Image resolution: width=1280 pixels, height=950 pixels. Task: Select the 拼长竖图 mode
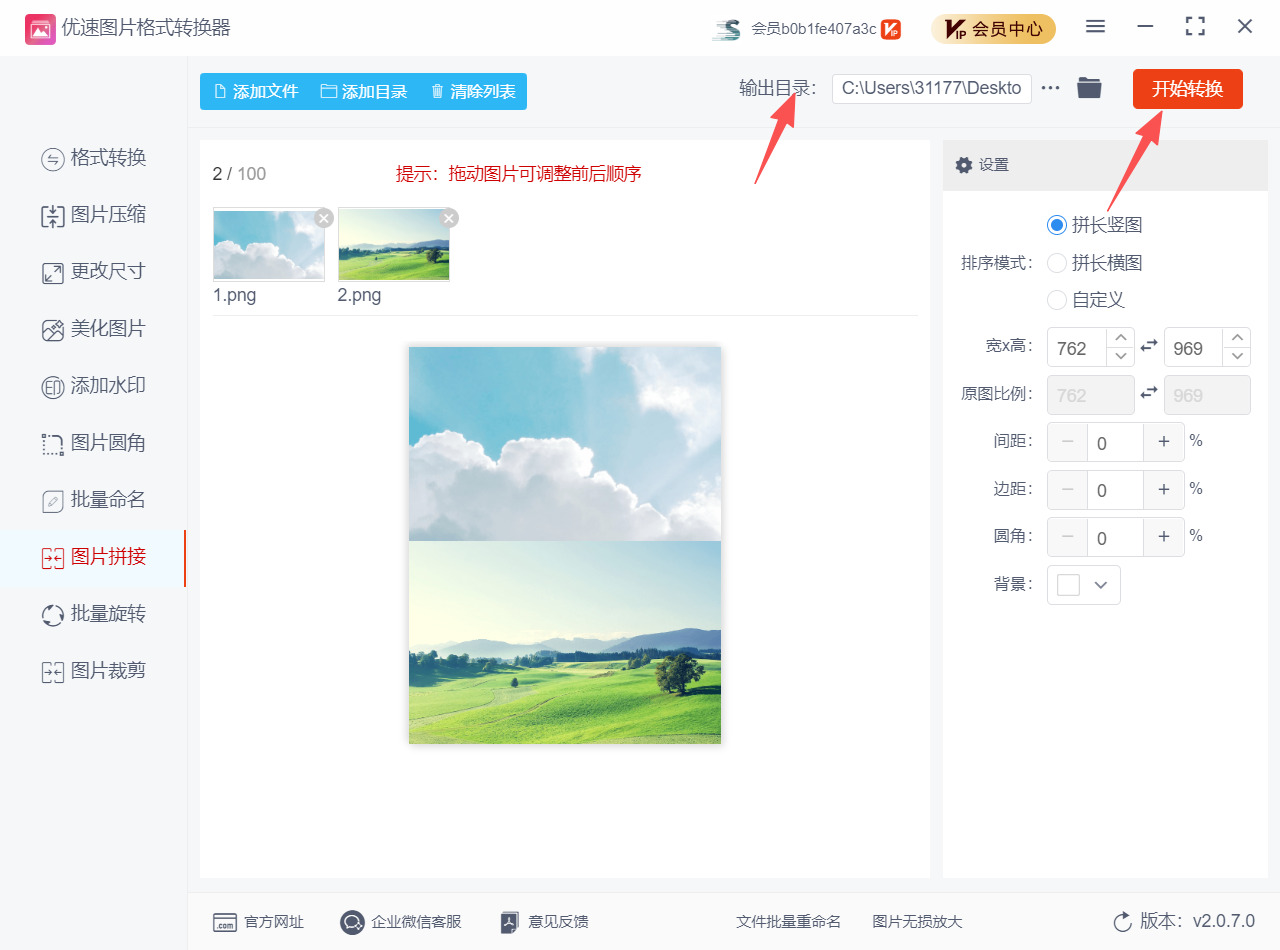1057,225
